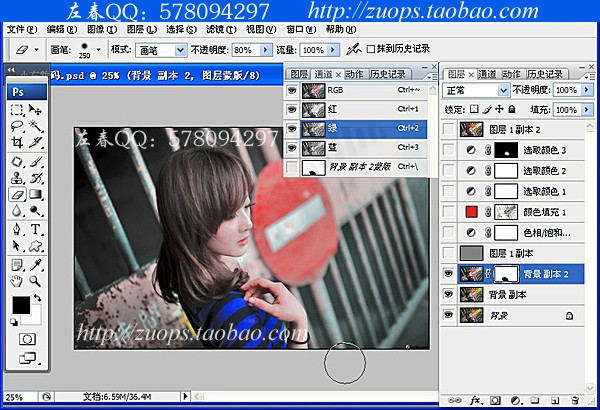The width and height of the screenshot is (600, 410).
Task: Select the Gradient tool
Action: coord(36,194)
